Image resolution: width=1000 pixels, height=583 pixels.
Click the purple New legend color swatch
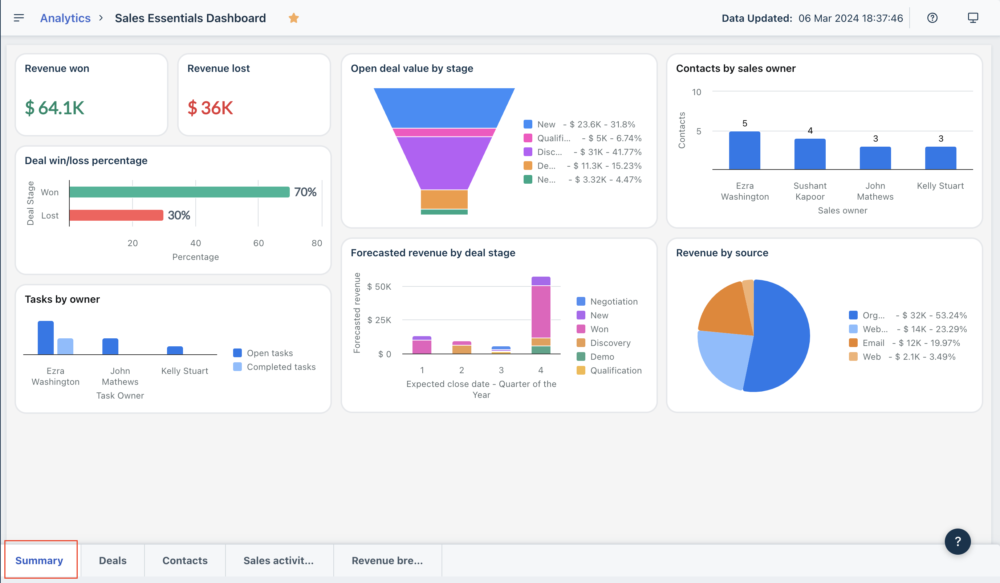(x=581, y=315)
